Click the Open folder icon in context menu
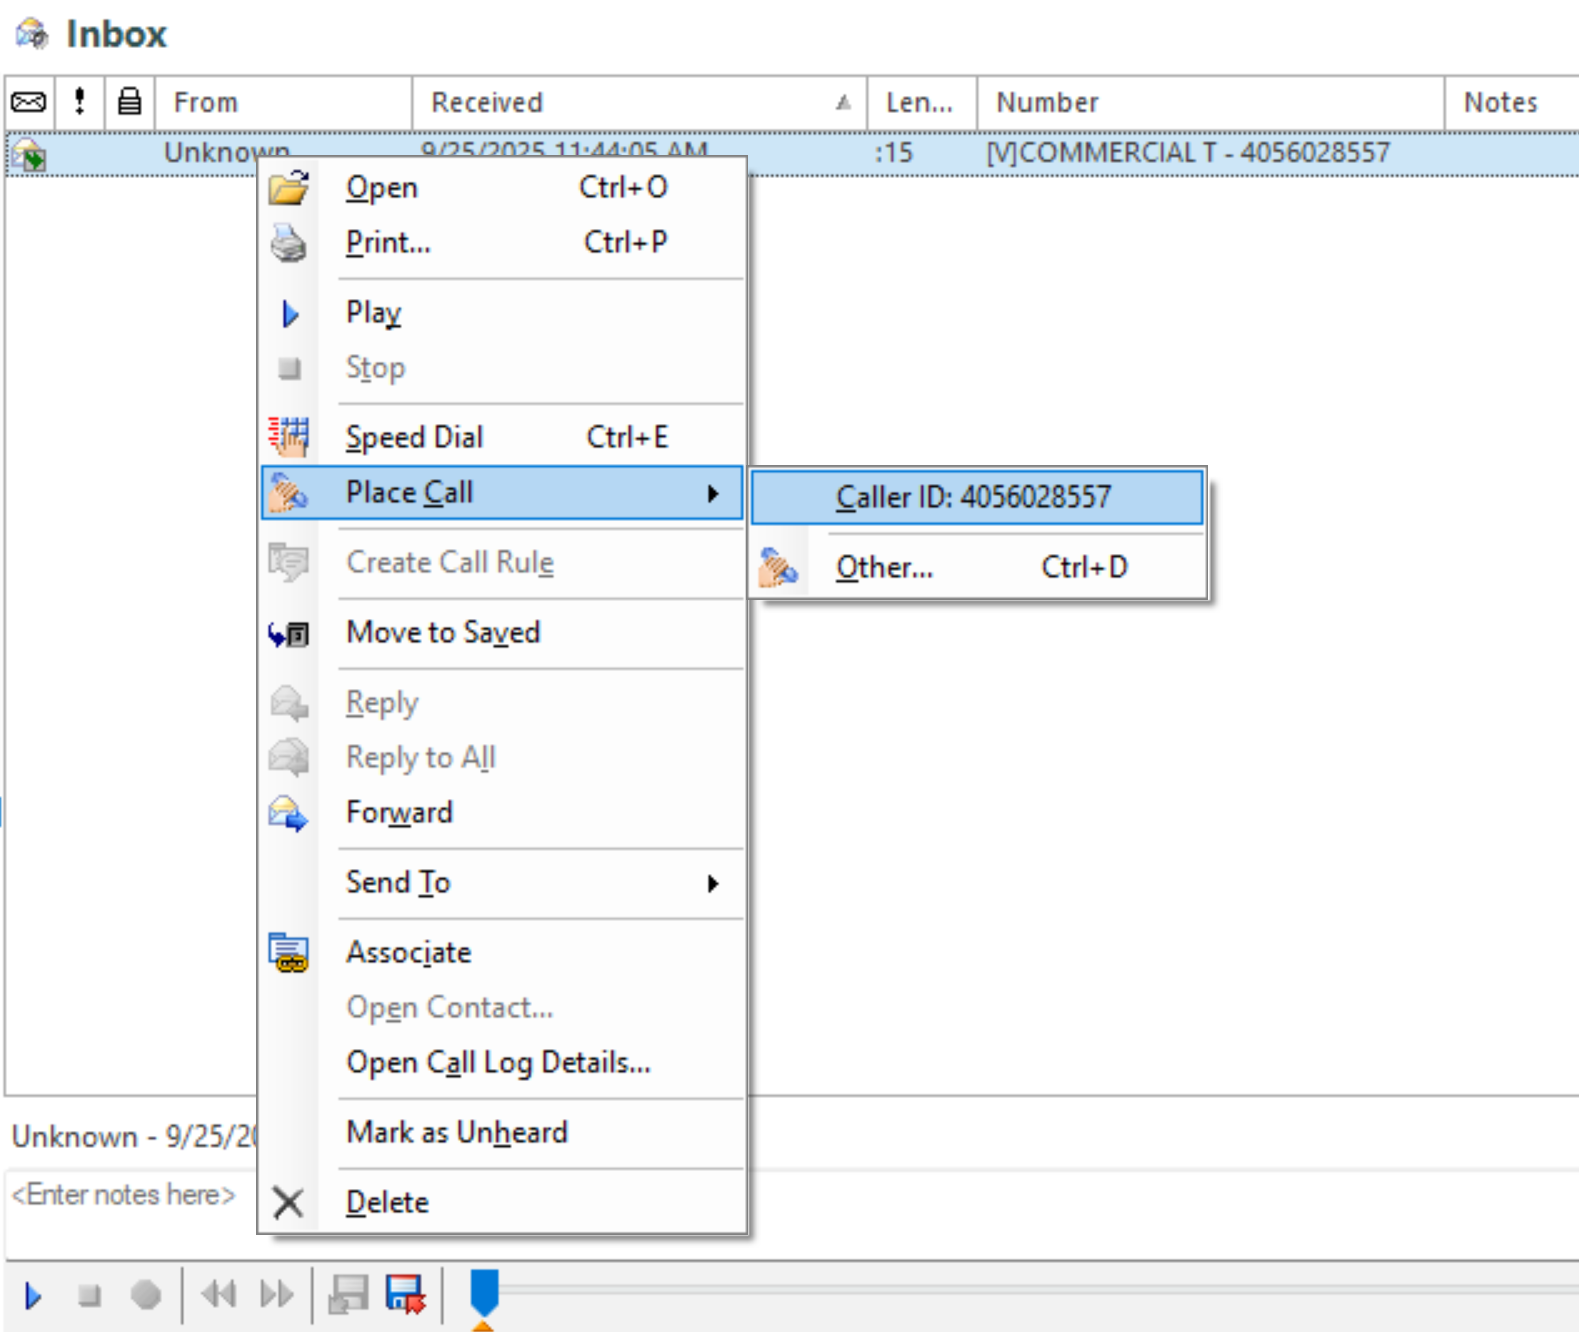The width and height of the screenshot is (1579, 1332). point(289,188)
